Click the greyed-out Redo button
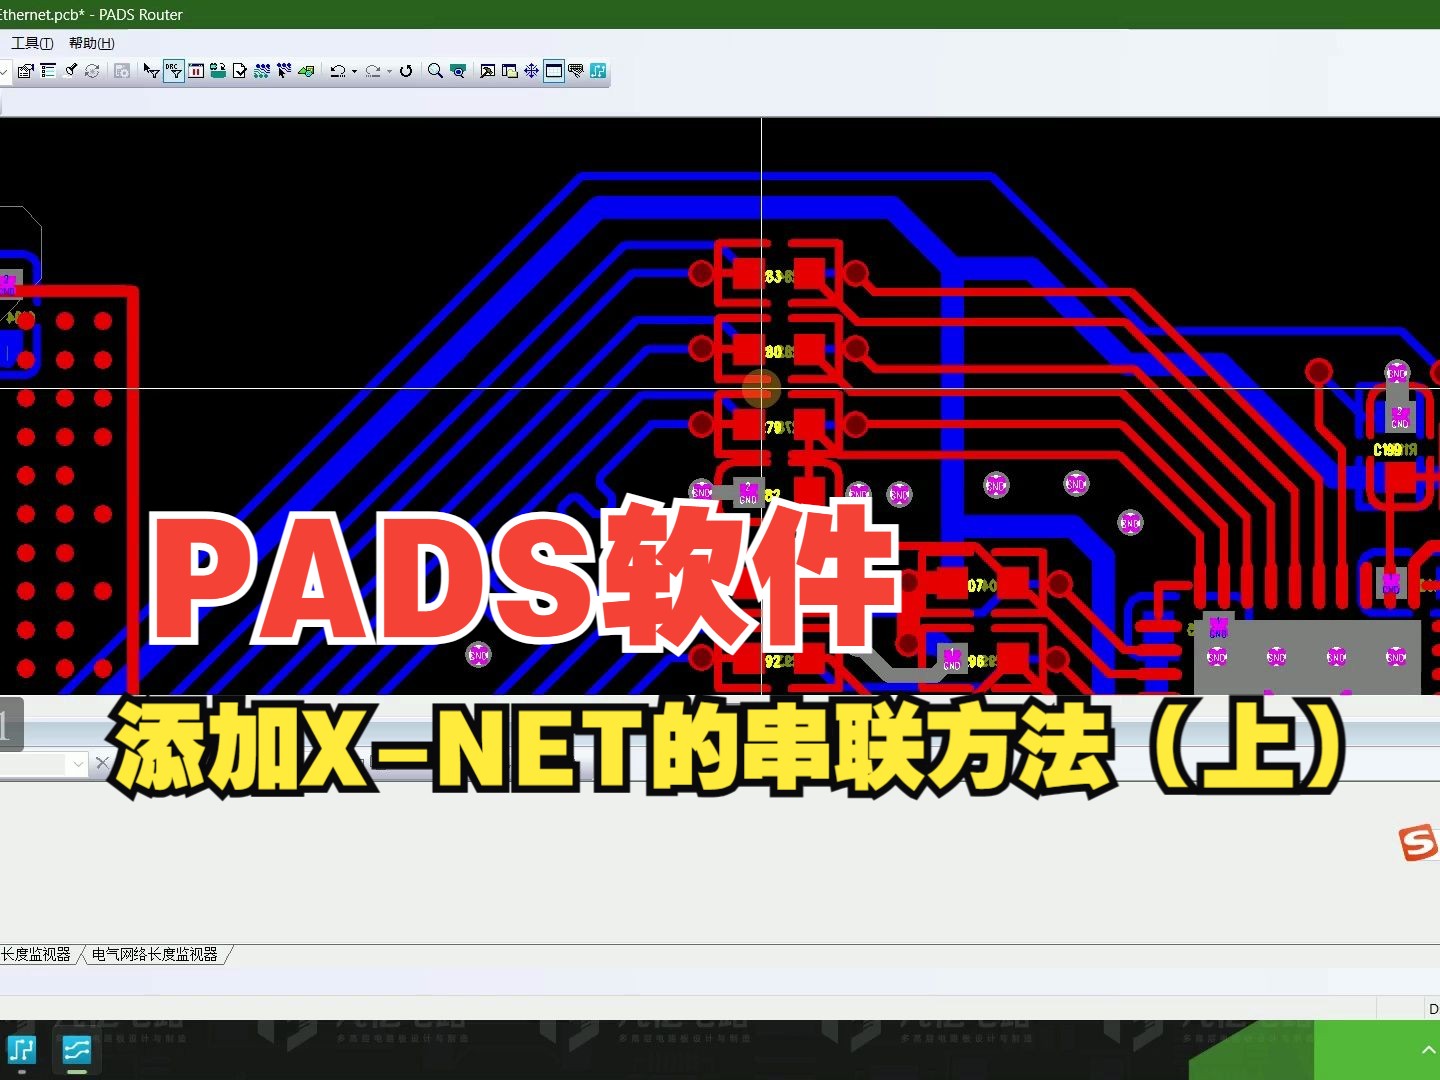The height and width of the screenshot is (1080, 1440). (373, 71)
